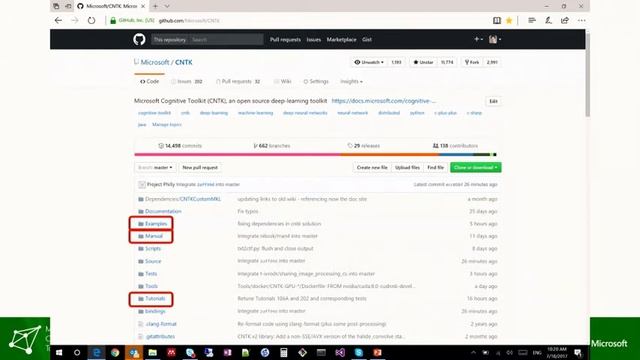Open Chrome from the taskbar
This screenshot has height=360, width=640.
pos(115,353)
